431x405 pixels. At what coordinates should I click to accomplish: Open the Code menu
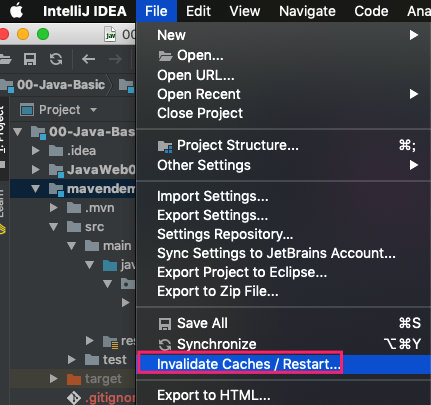click(371, 11)
